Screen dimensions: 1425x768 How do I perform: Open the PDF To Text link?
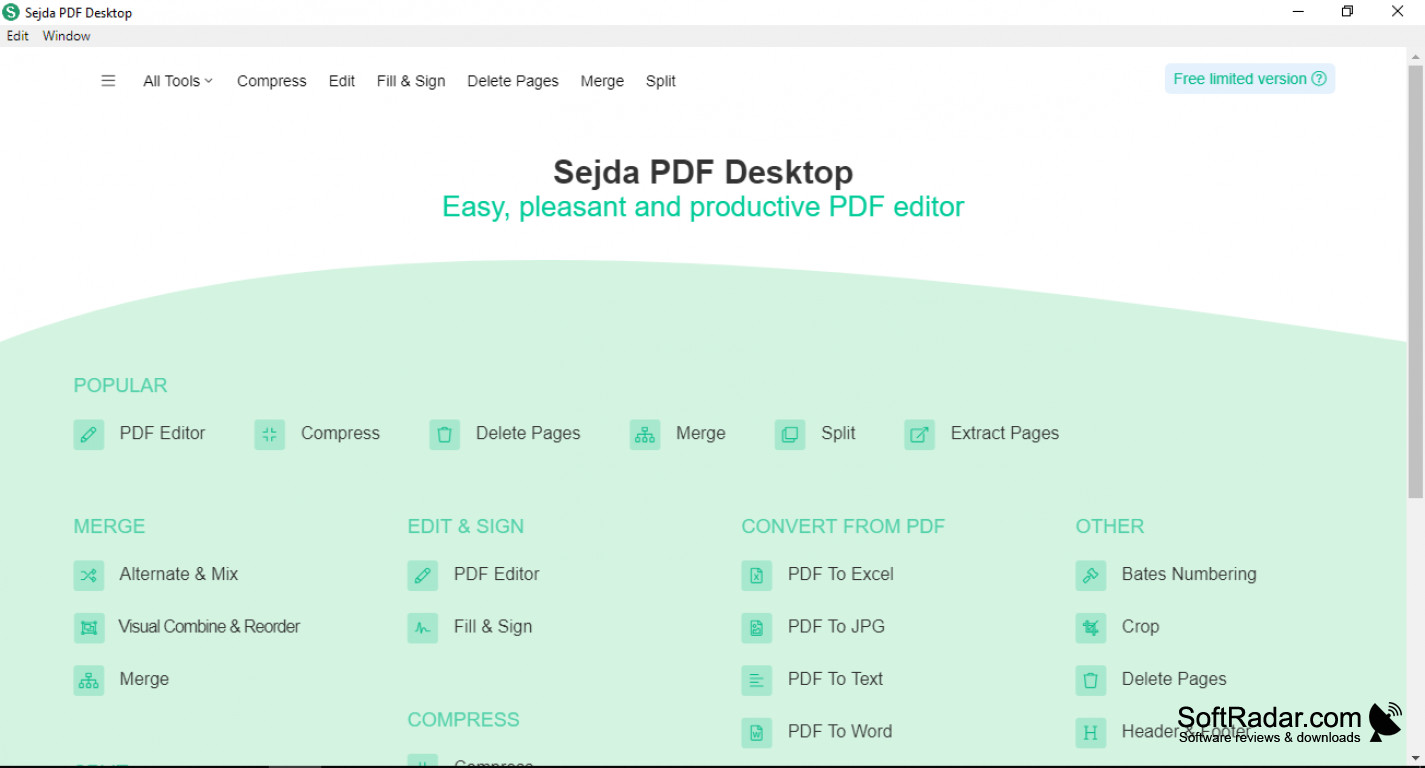[x=835, y=679]
